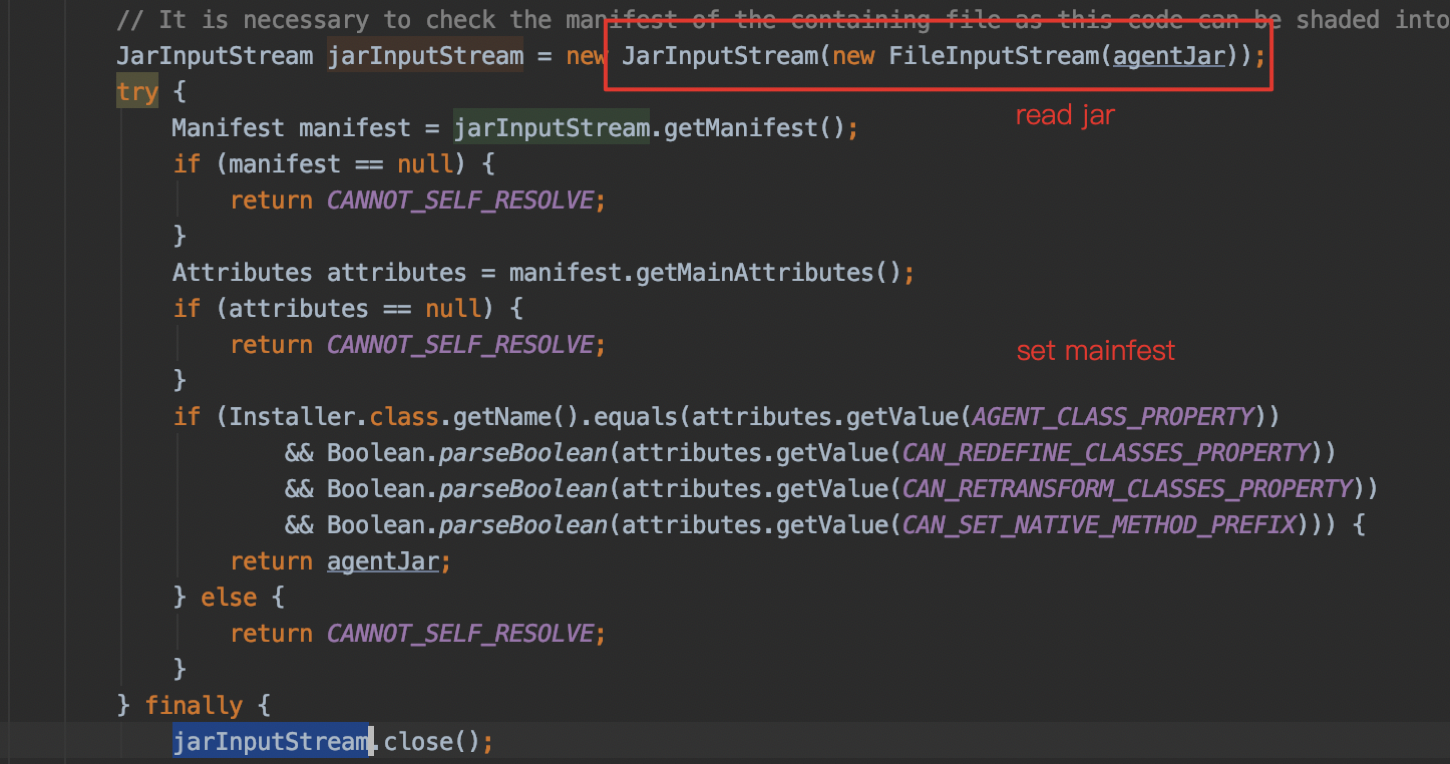Screen dimensions: 1450x764
Task: Click the jarInputStream reference before getManifest
Action: [550, 128]
